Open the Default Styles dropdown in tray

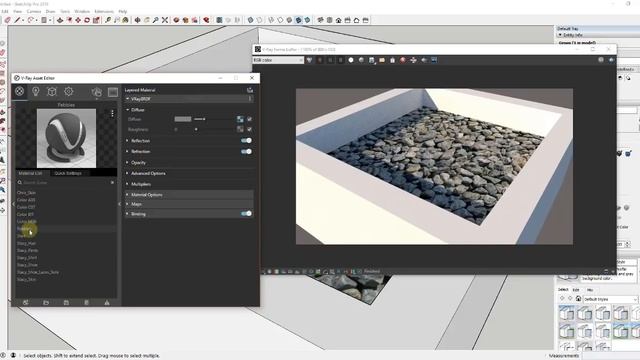pos(610,299)
